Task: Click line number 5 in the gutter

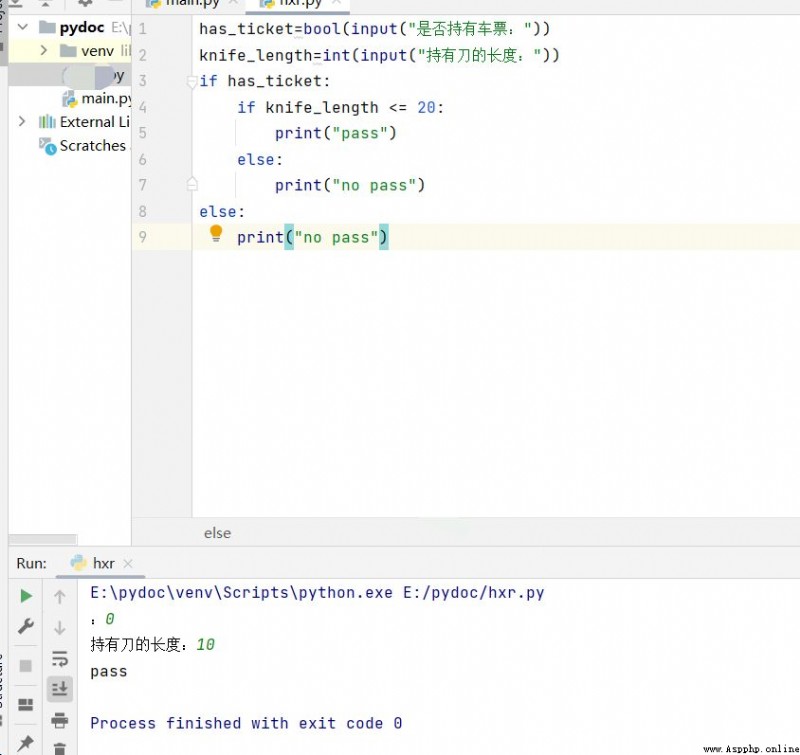Action: tap(142, 133)
